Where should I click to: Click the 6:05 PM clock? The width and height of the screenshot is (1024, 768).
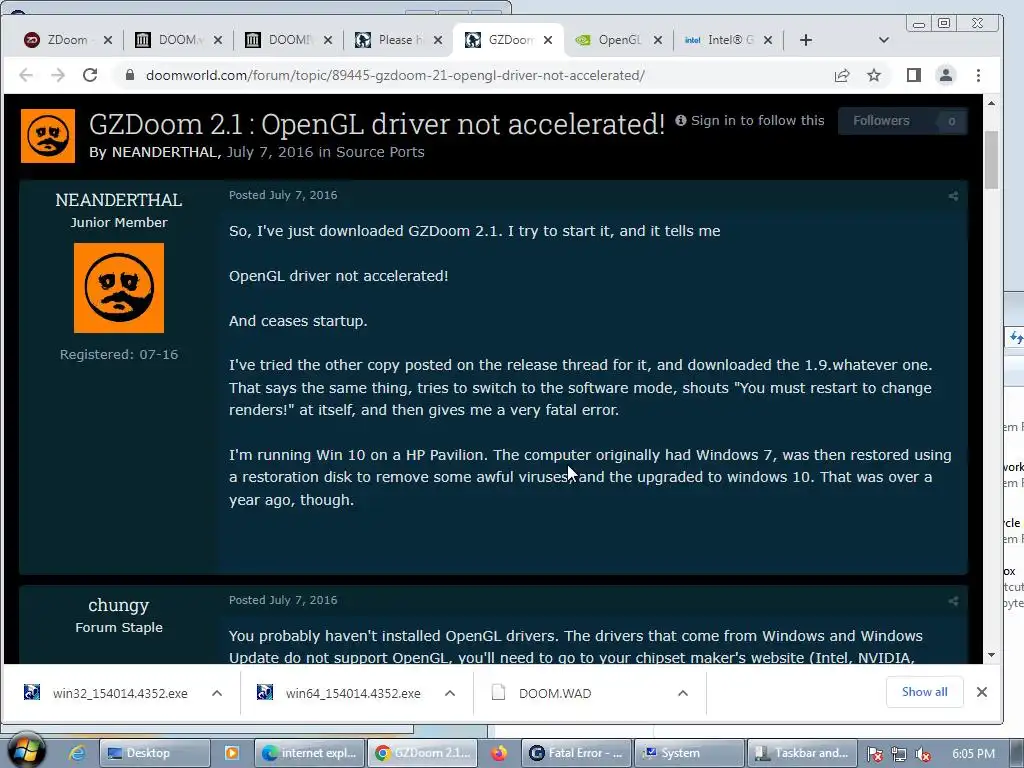tap(974, 754)
